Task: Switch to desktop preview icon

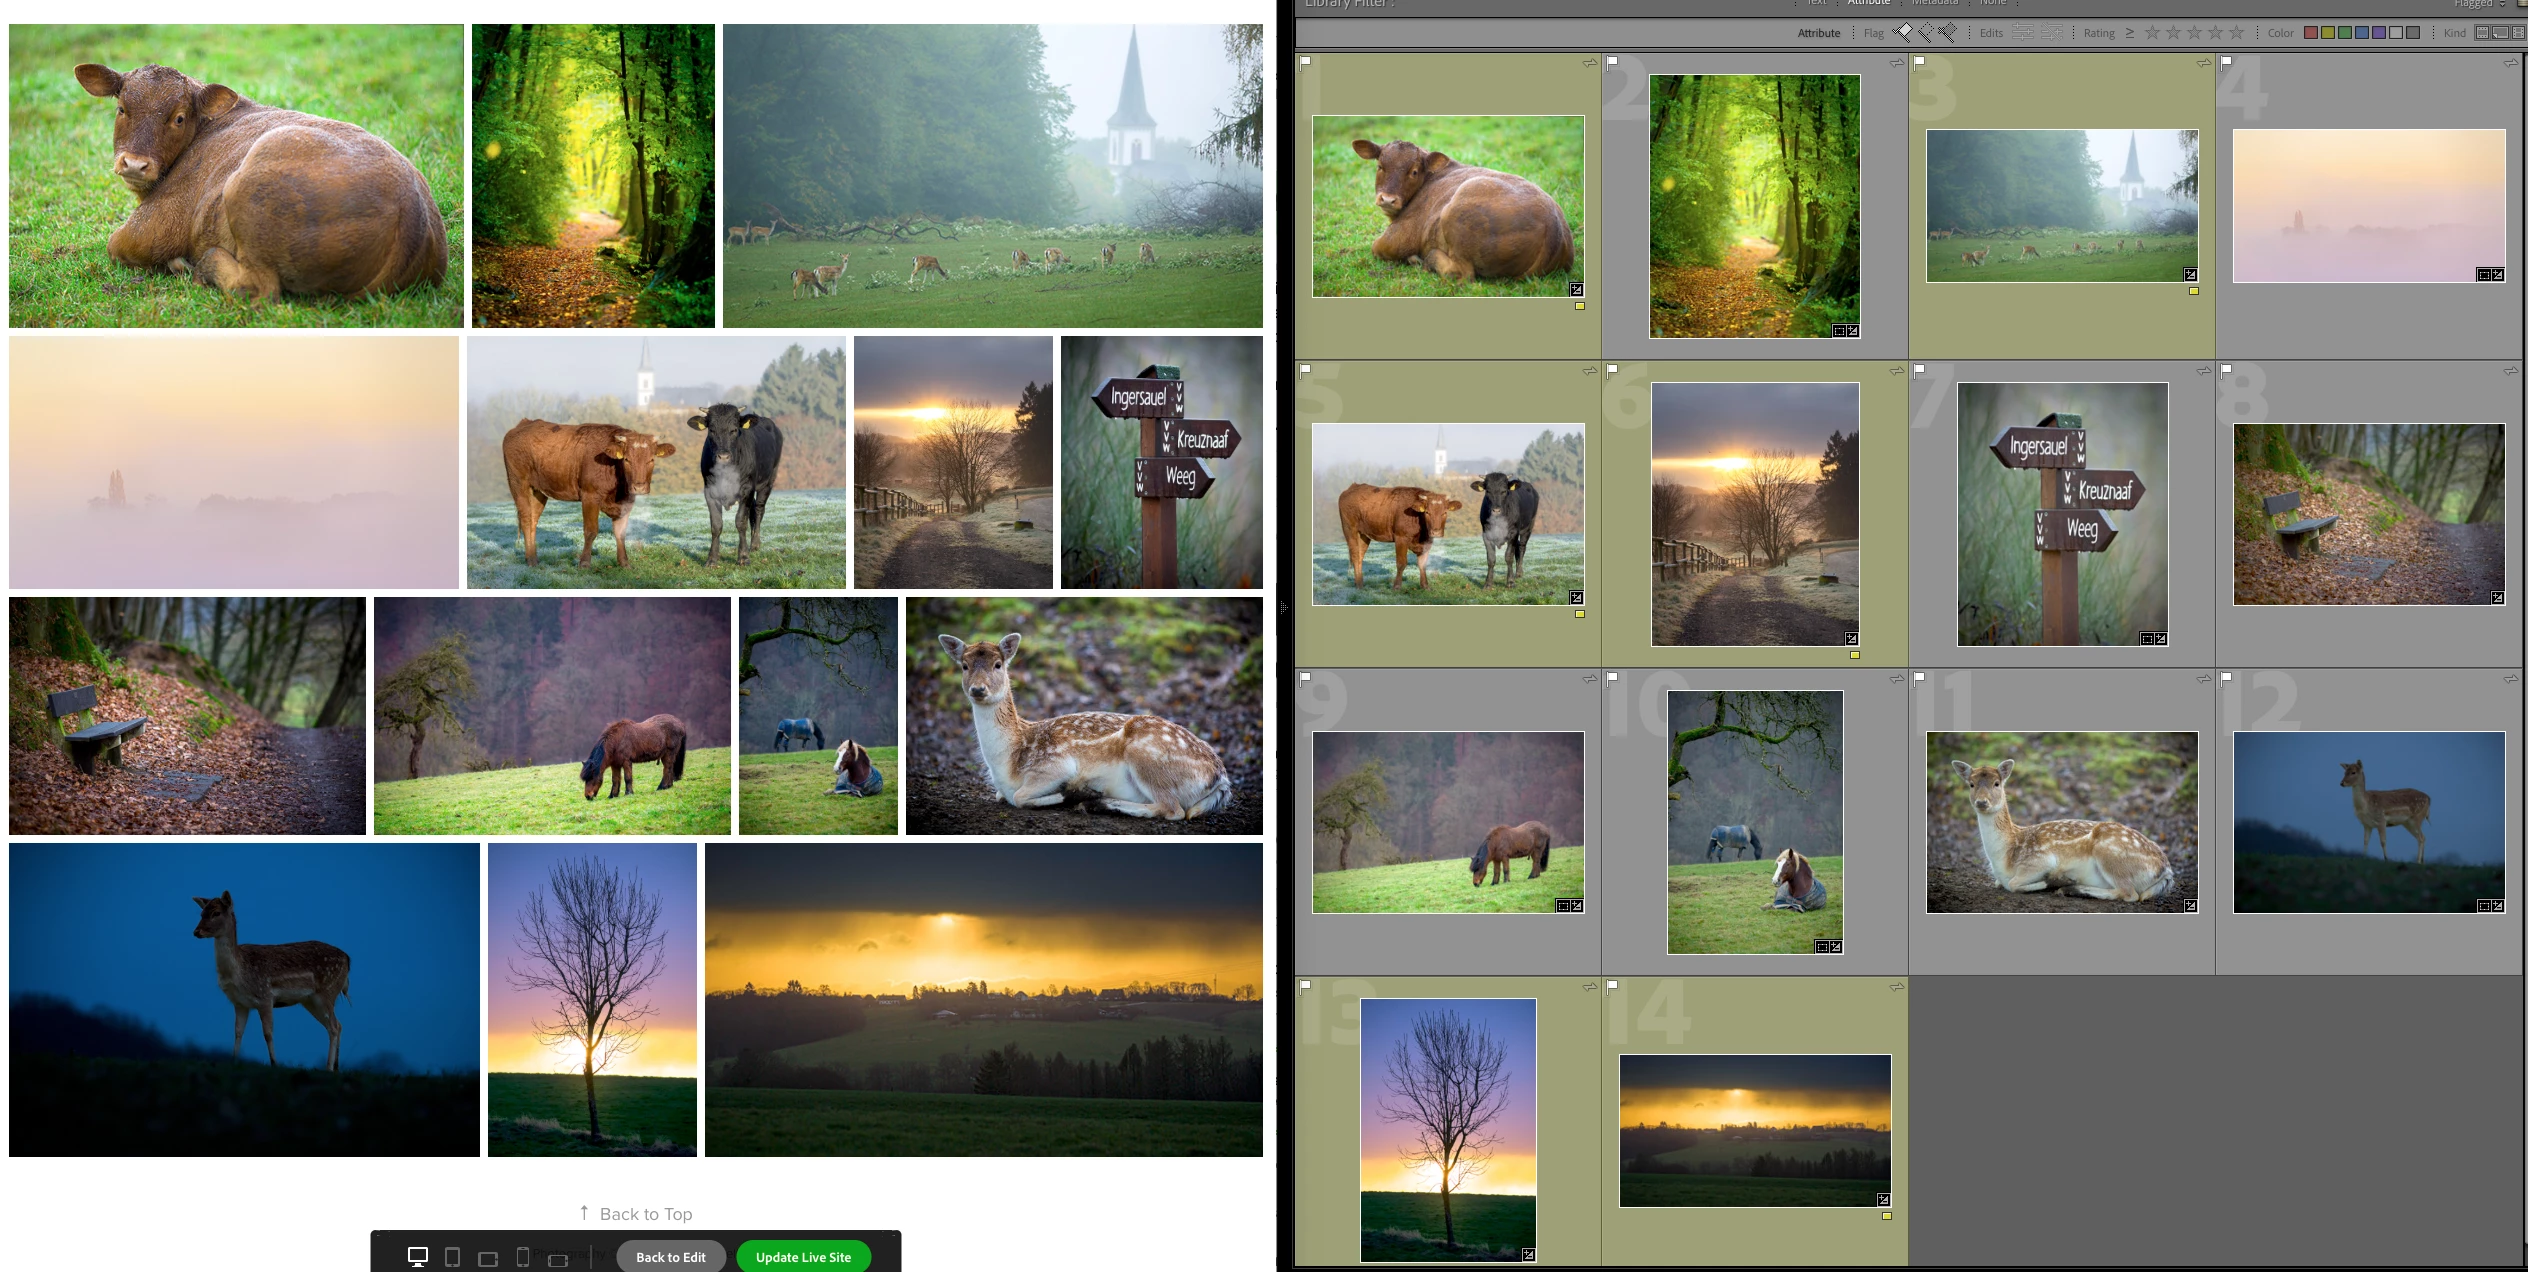Action: [418, 1256]
